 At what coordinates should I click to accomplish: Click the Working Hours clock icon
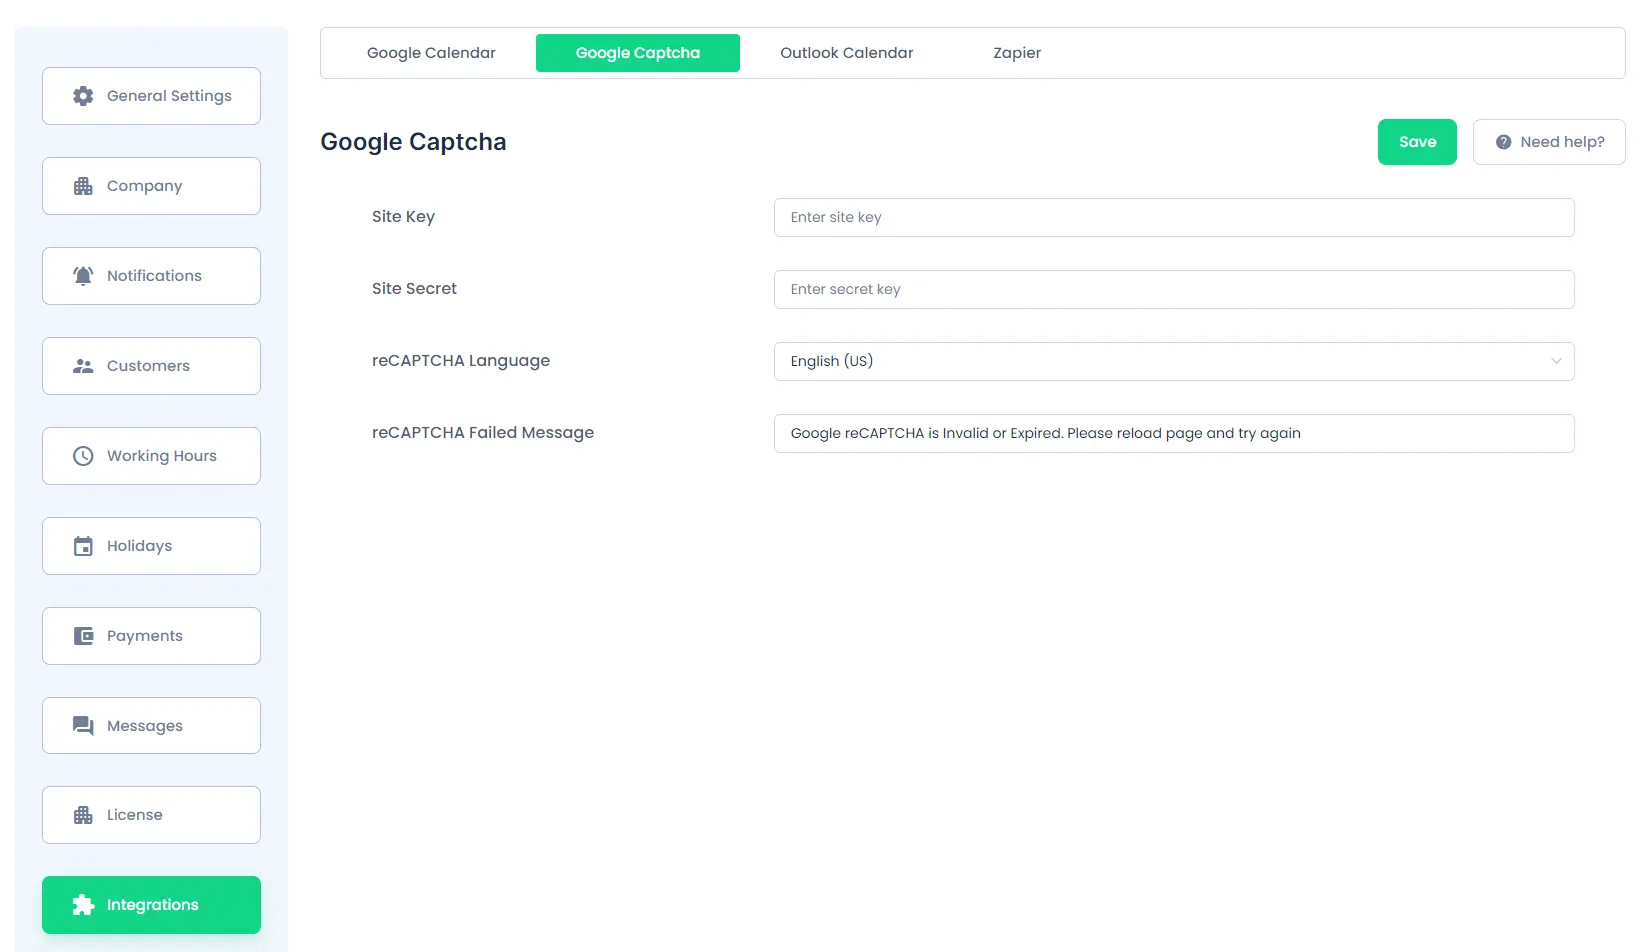[x=83, y=456]
